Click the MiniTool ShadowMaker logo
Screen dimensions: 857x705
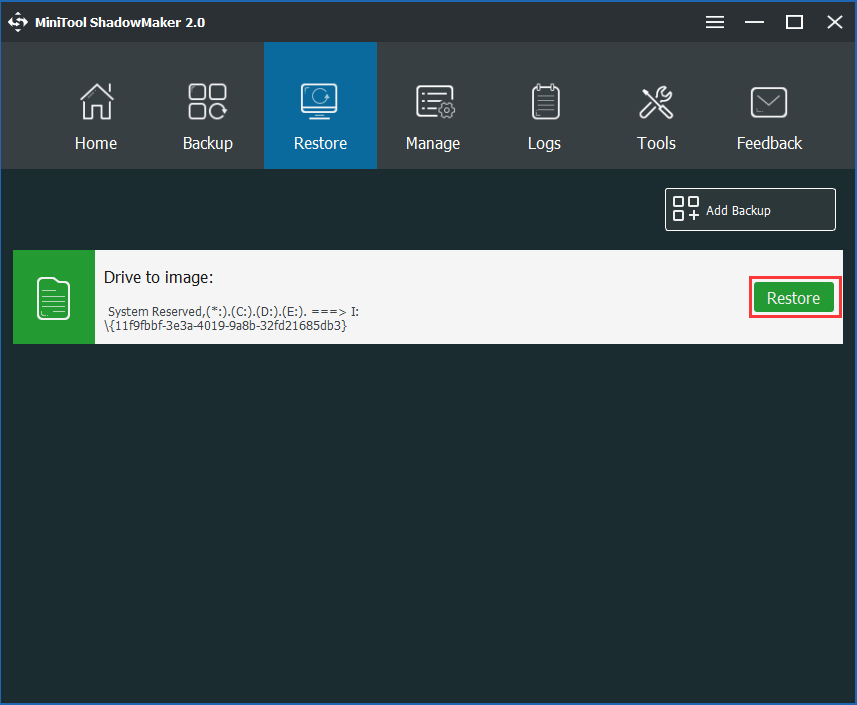tap(17, 21)
